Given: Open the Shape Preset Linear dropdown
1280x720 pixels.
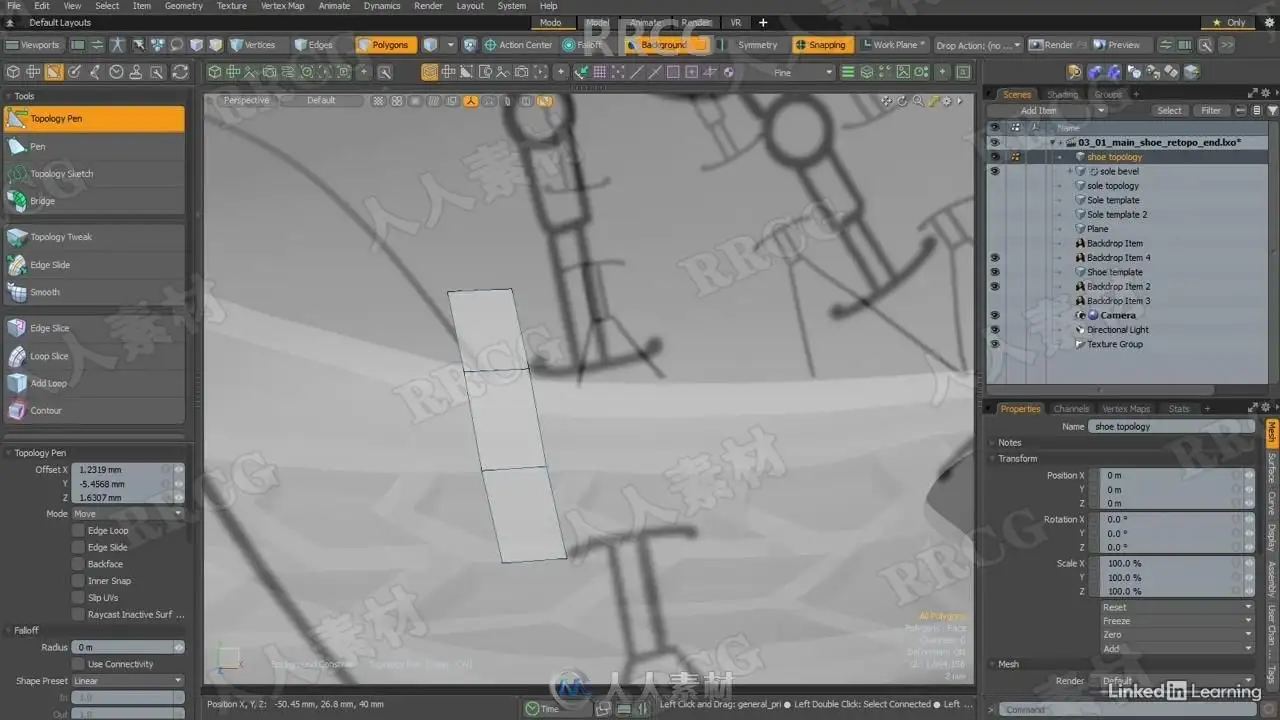Looking at the screenshot, I should pos(128,681).
